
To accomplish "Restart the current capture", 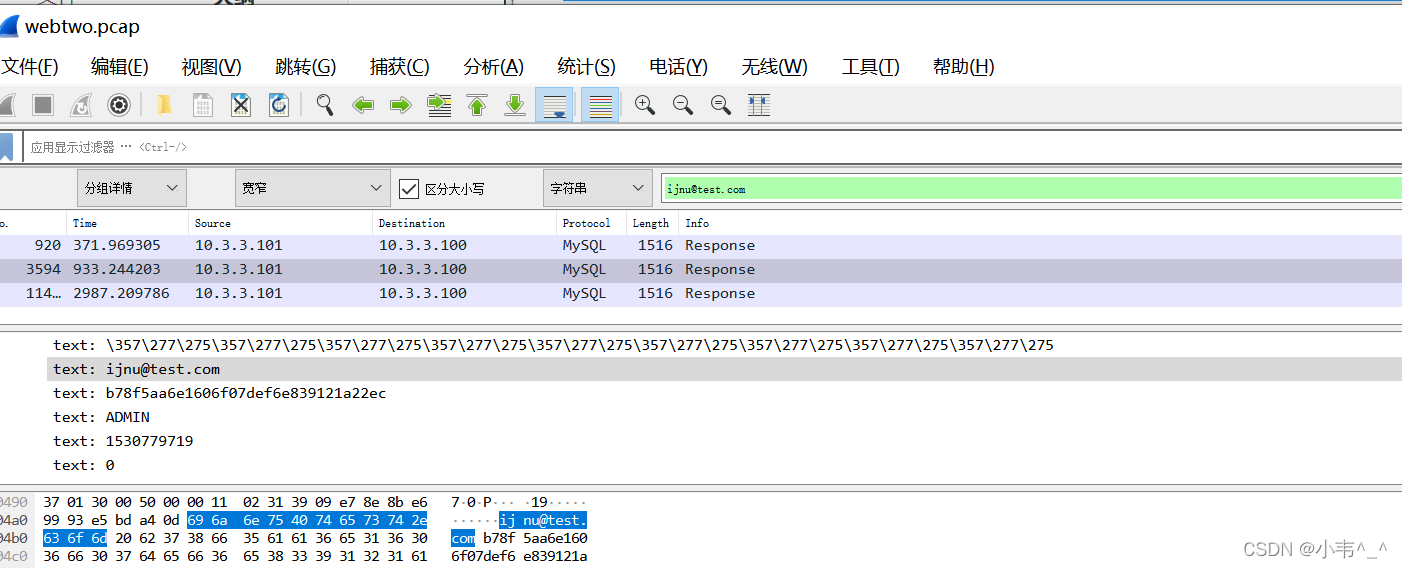I will (x=81, y=105).
